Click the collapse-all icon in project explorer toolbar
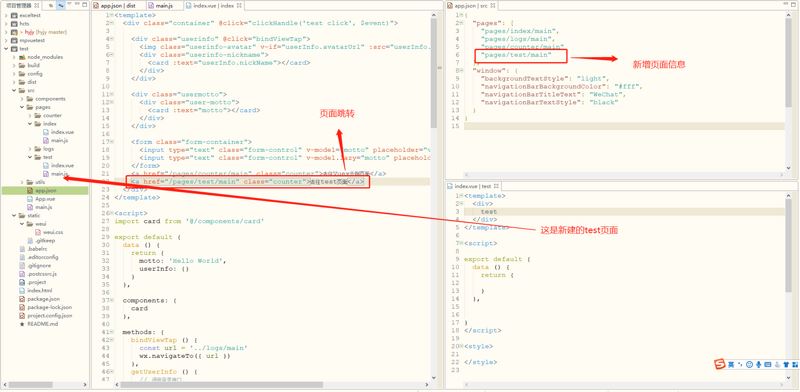800x392 pixels. point(51,5)
